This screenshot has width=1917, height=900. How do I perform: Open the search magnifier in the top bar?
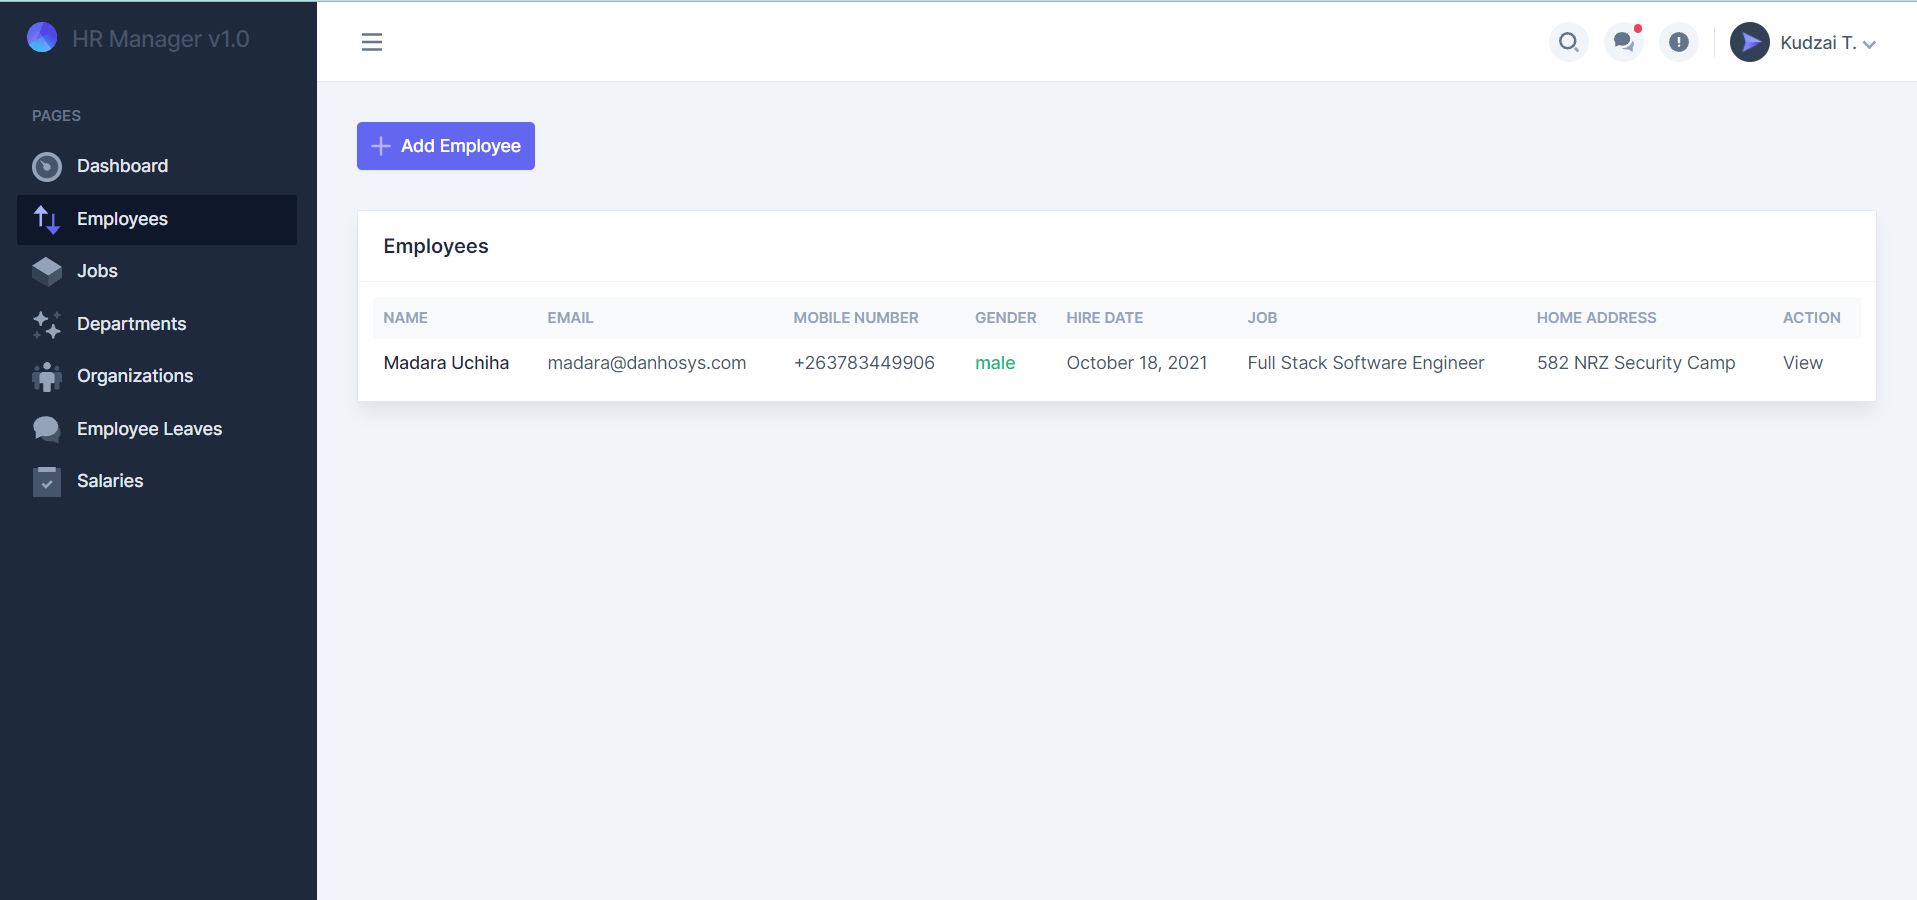click(1568, 42)
